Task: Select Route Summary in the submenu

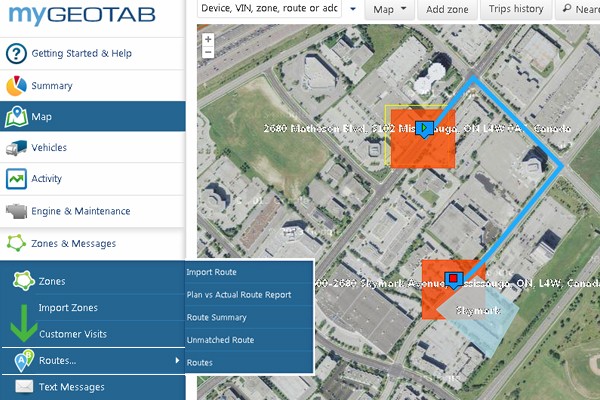Action: (216, 317)
